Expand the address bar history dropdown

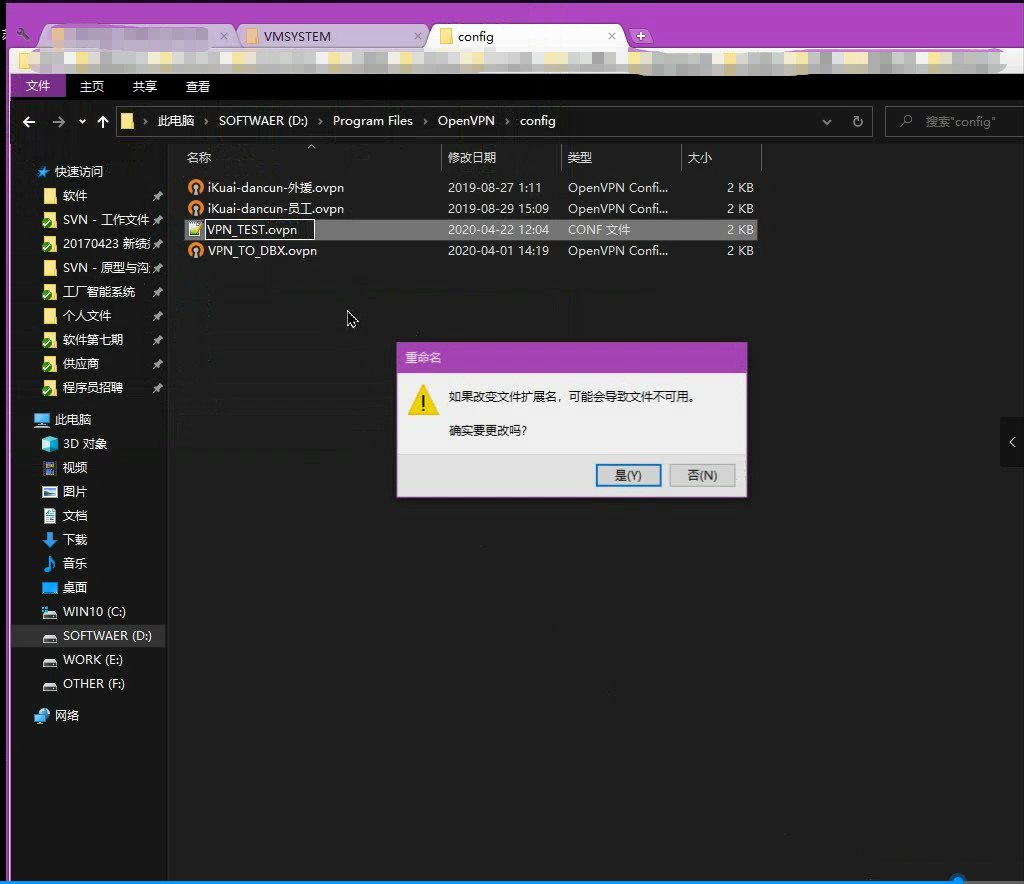click(827, 122)
